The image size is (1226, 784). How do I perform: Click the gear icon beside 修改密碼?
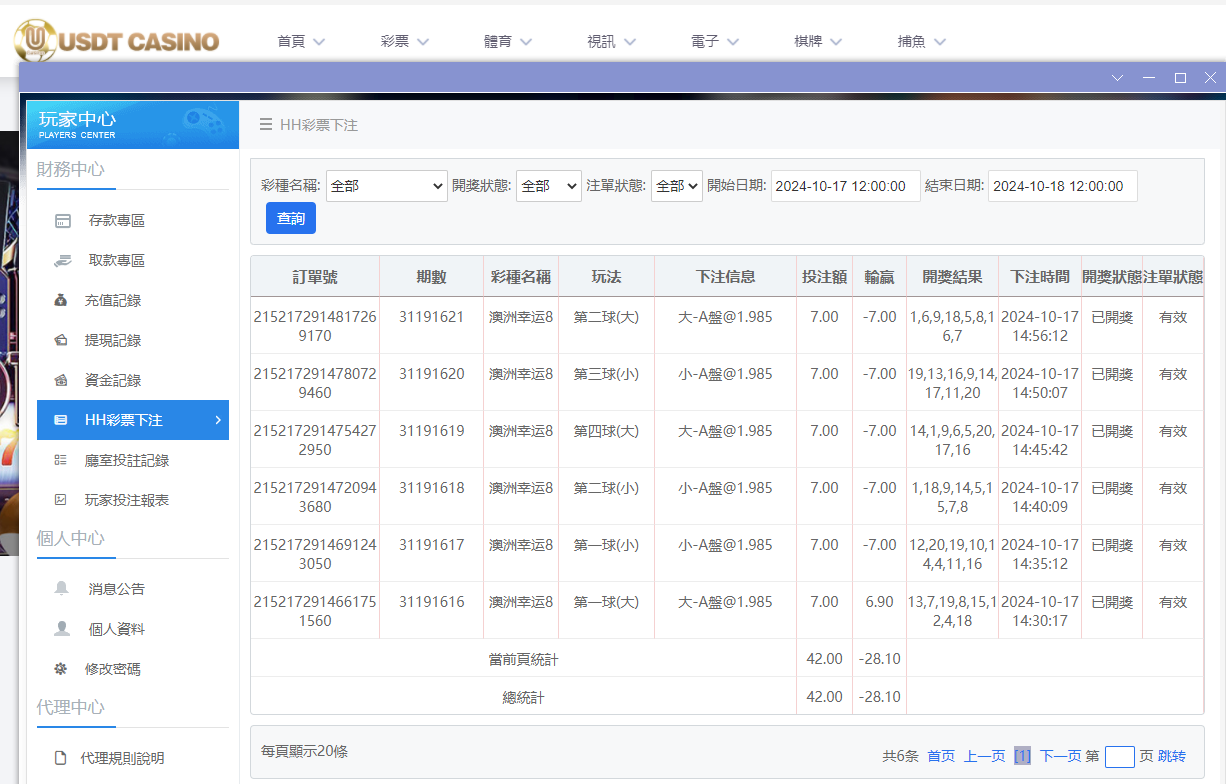pos(62,668)
